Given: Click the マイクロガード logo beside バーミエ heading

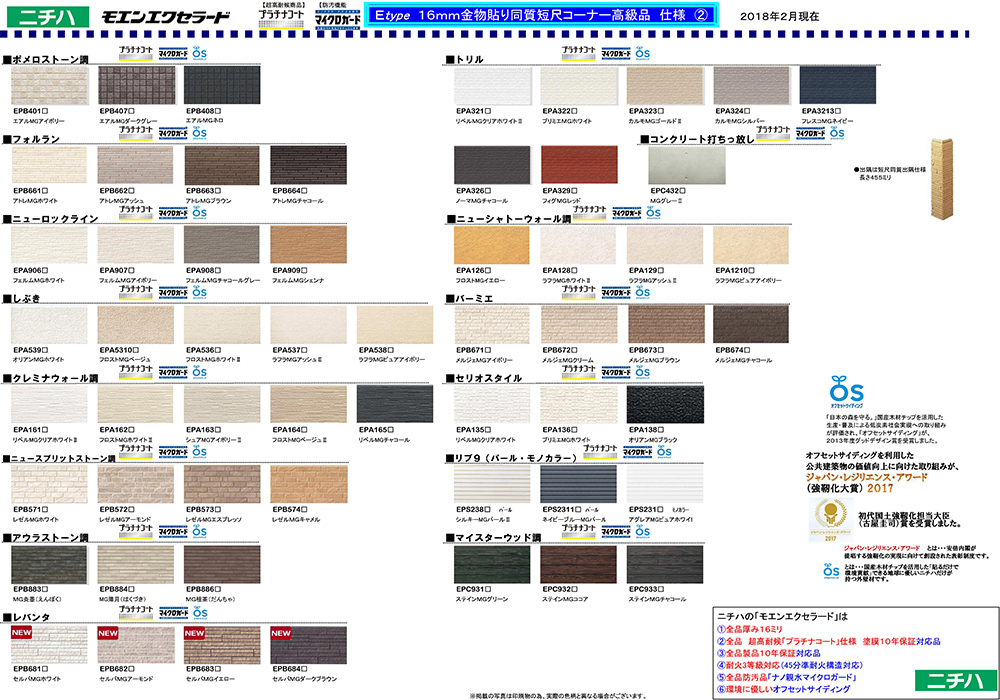Looking at the screenshot, I should point(616,293).
